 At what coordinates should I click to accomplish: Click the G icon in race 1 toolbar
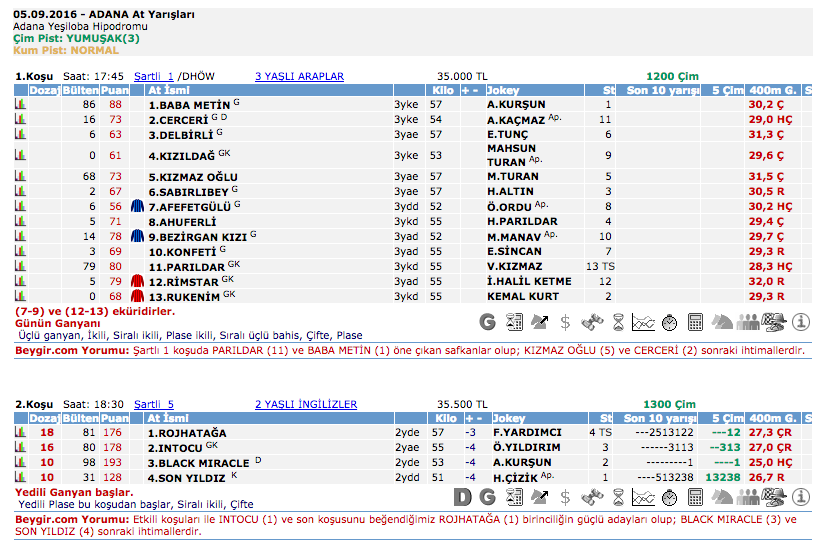[x=488, y=322]
